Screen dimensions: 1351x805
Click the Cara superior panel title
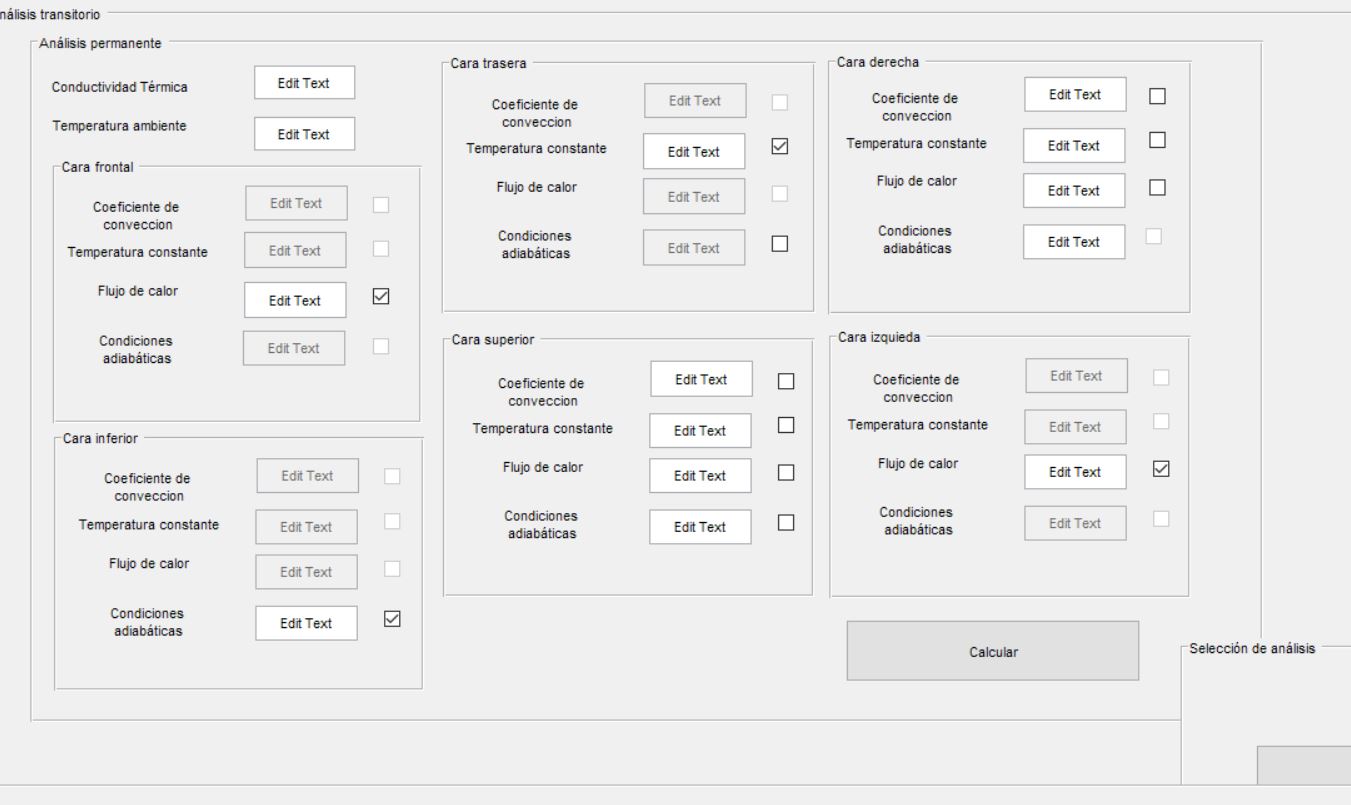[492, 339]
